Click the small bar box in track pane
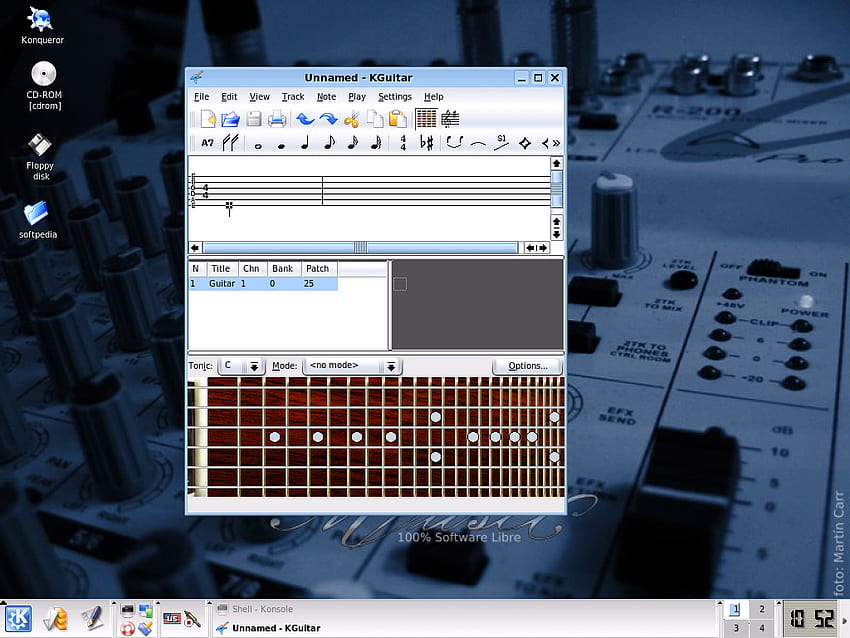This screenshot has height=638, width=850. pyautogui.click(x=400, y=284)
